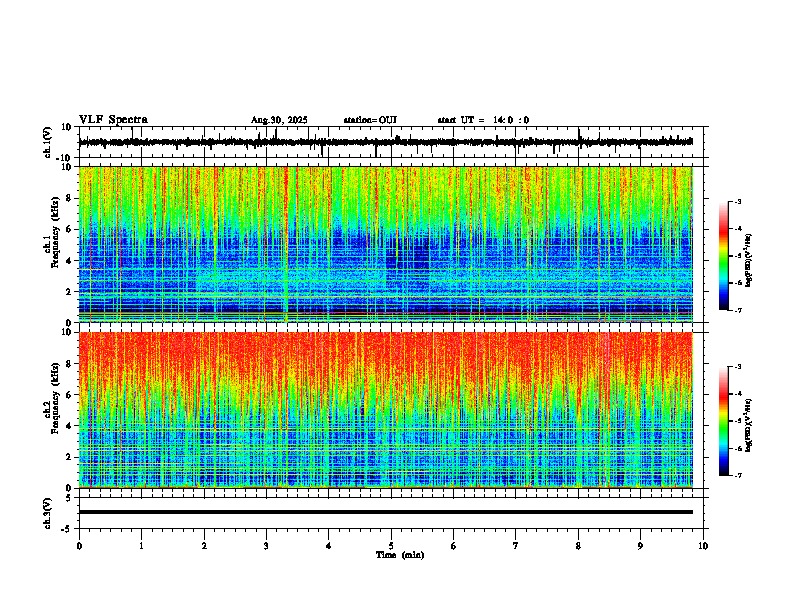This screenshot has width=792, height=612.
Task: Click time-axis tick label "7"
Action: (516, 546)
